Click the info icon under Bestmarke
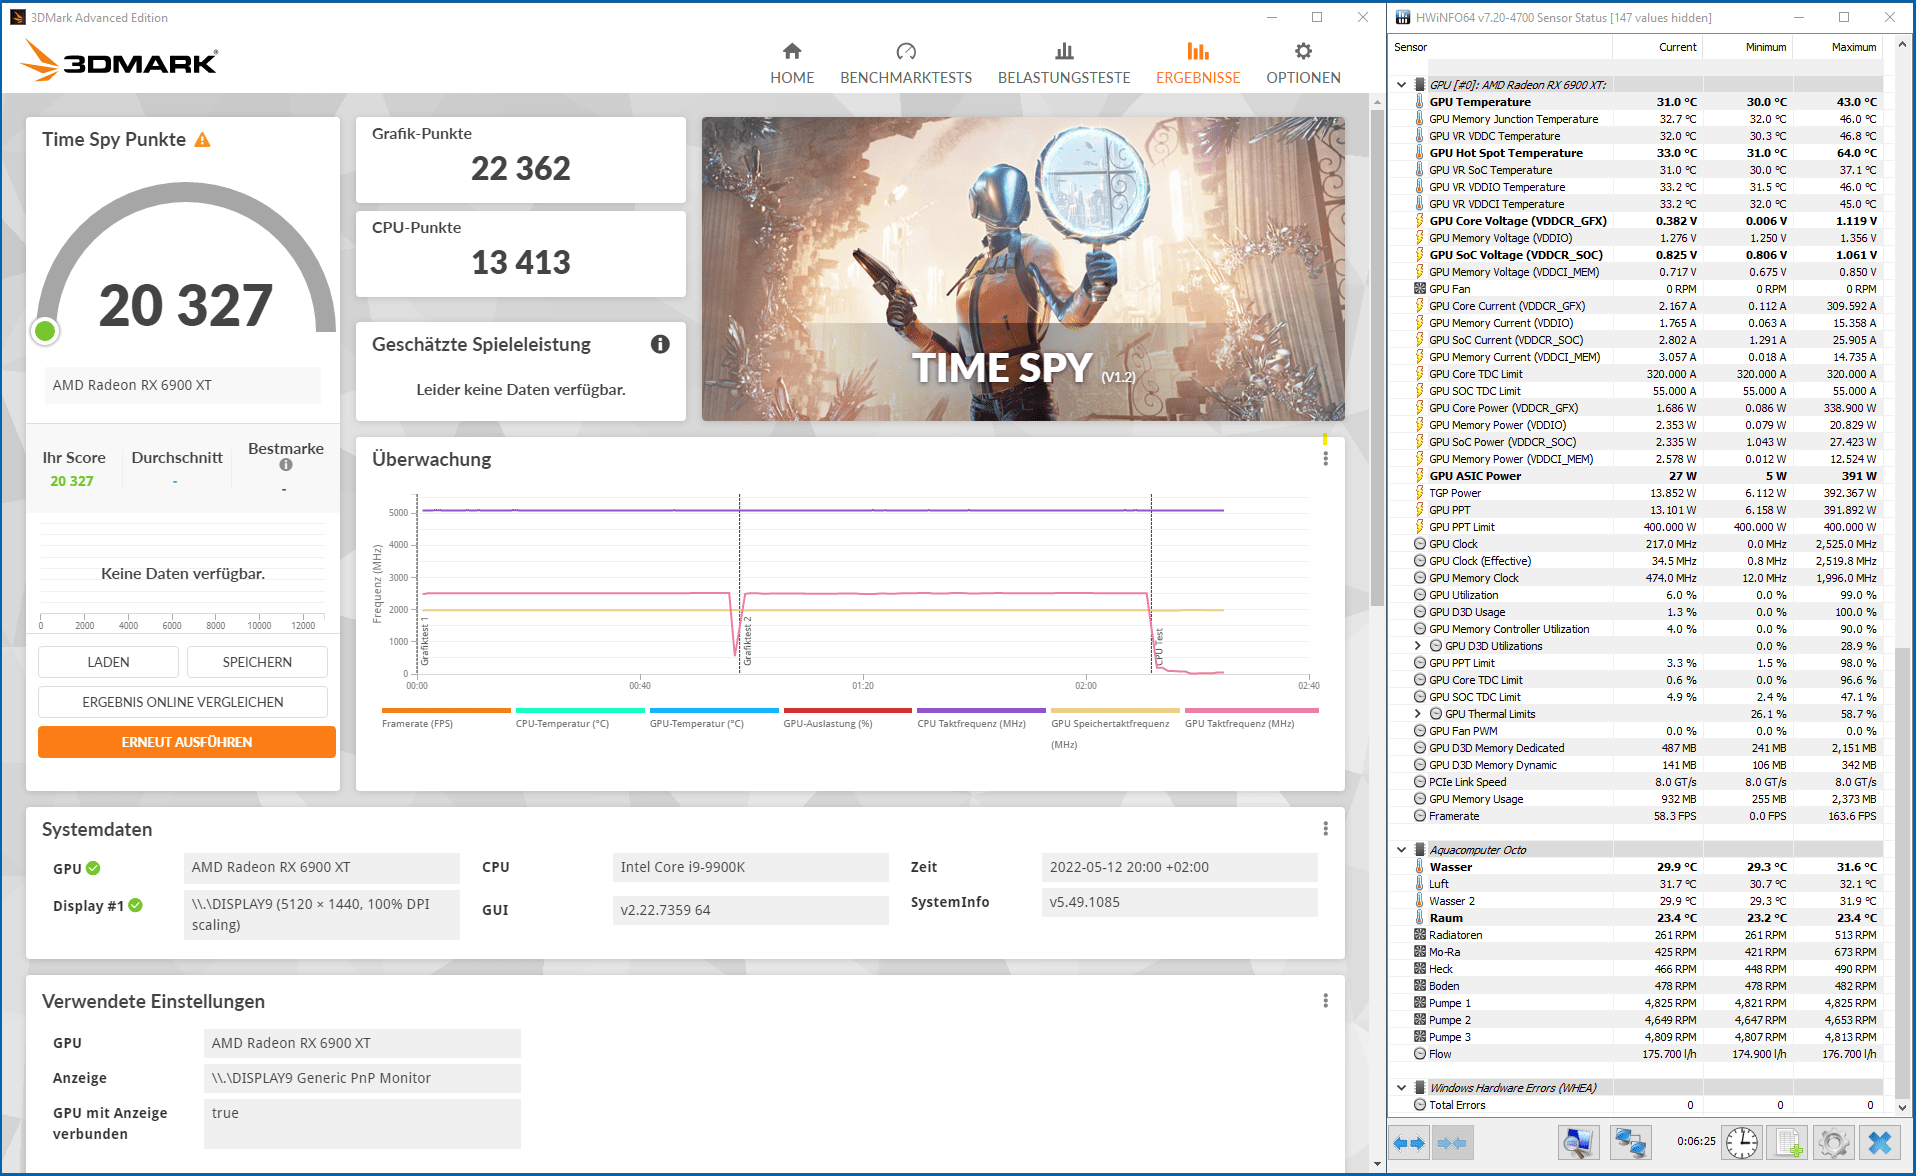This screenshot has height=1176, width=1916. click(286, 465)
